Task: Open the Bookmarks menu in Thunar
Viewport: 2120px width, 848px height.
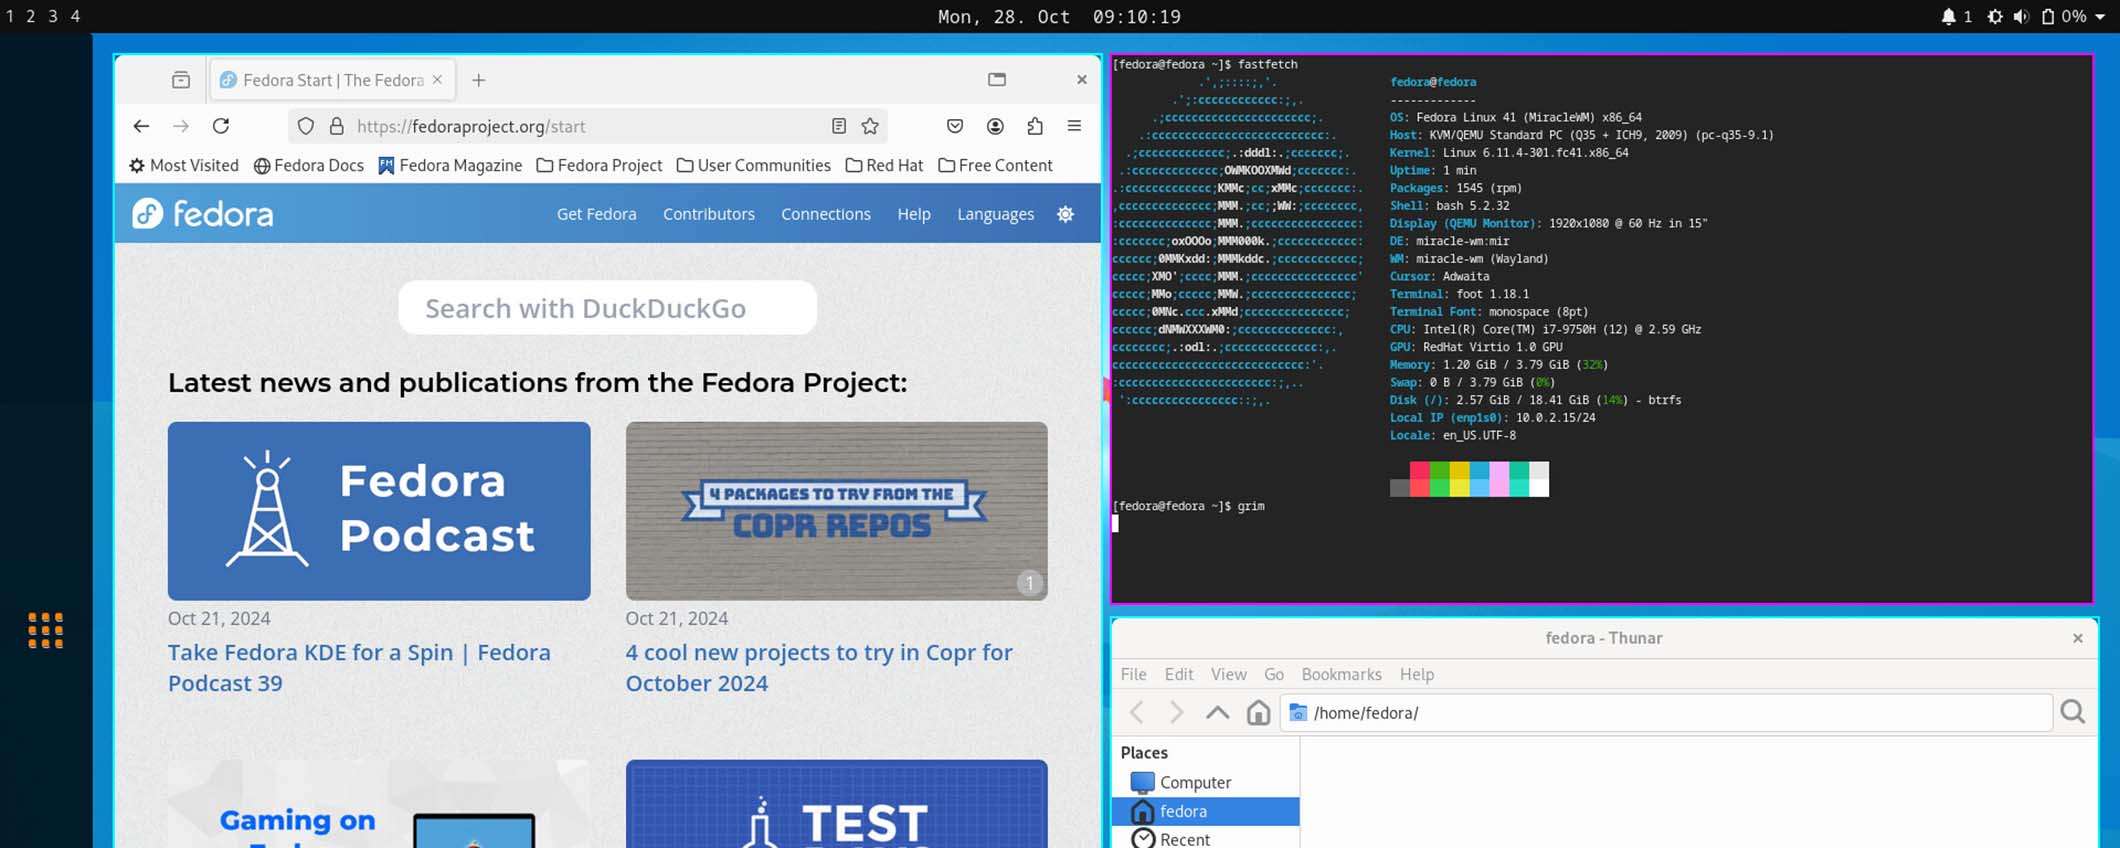Action: 1342,674
